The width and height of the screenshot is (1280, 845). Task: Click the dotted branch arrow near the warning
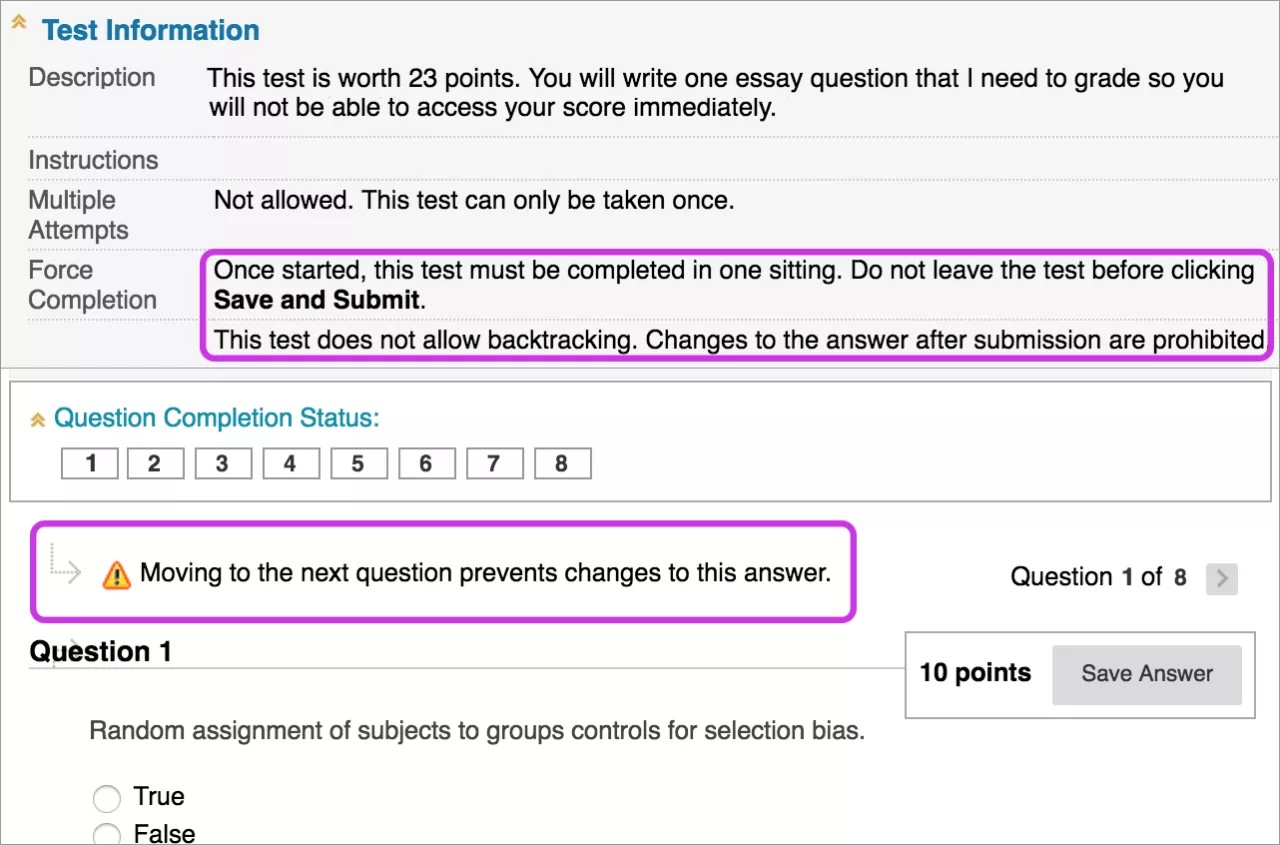pyautogui.click(x=63, y=572)
